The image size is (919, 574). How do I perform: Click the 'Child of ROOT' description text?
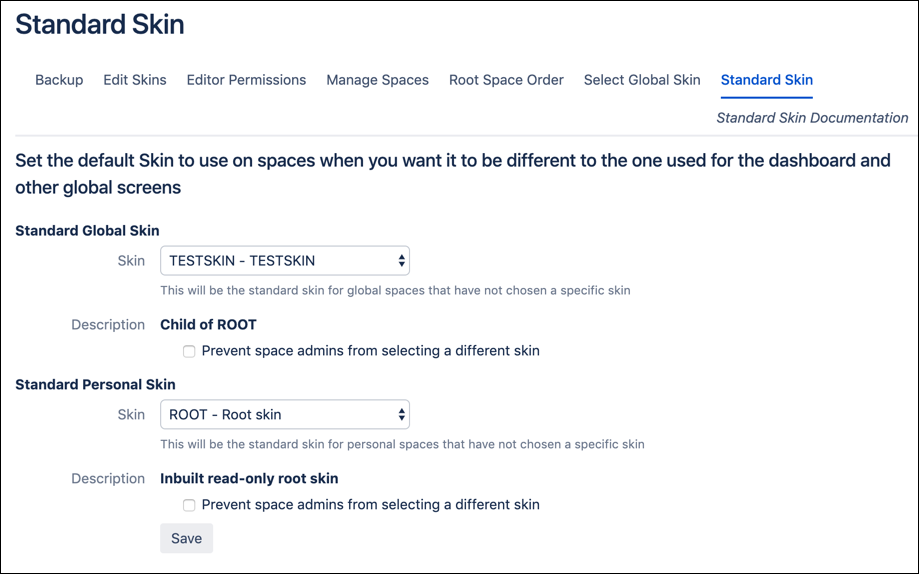click(x=208, y=325)
